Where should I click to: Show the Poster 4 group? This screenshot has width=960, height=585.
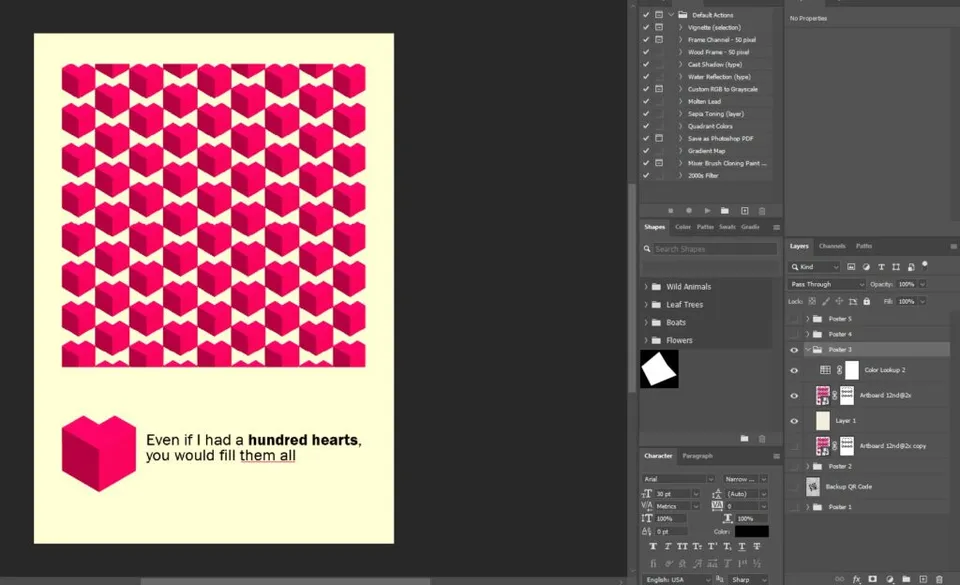click(x=794, y=334)
